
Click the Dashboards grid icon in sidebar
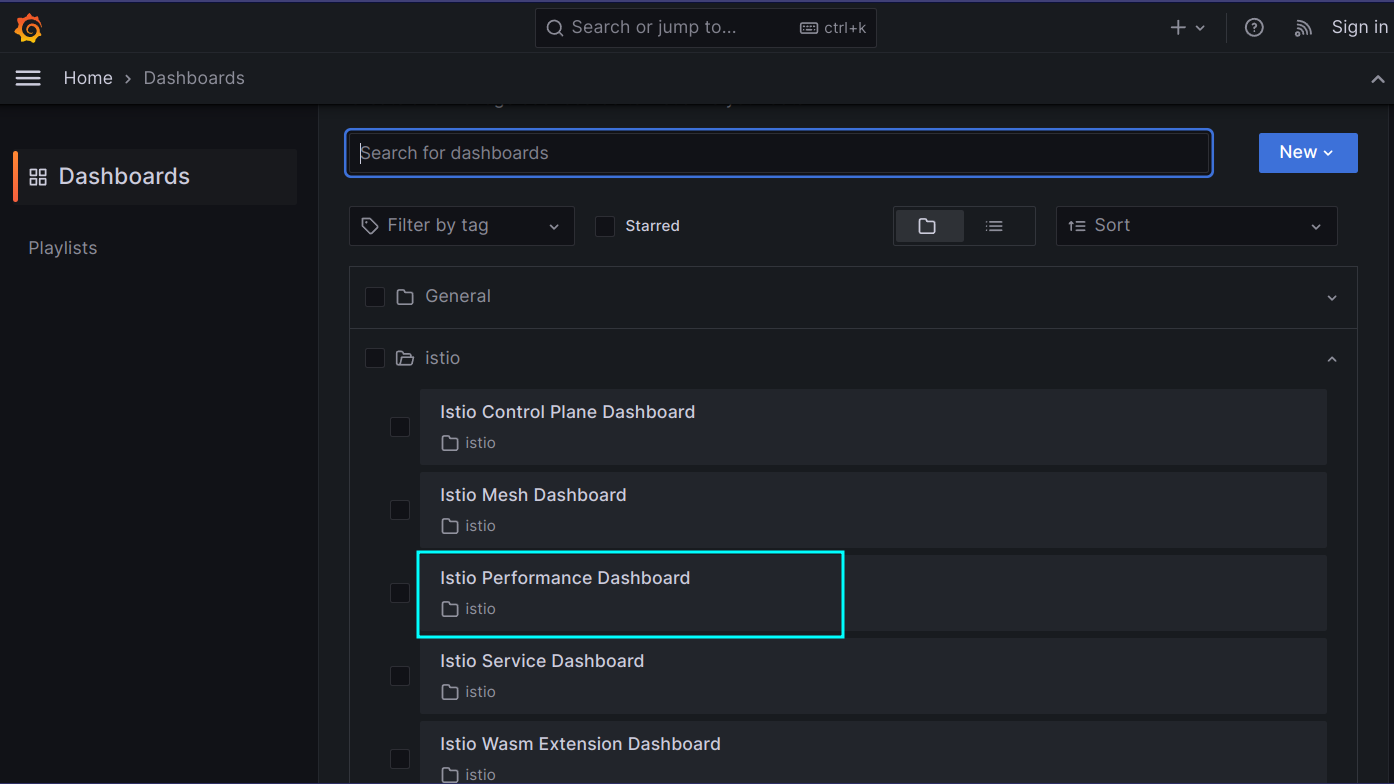click(38, 177)
